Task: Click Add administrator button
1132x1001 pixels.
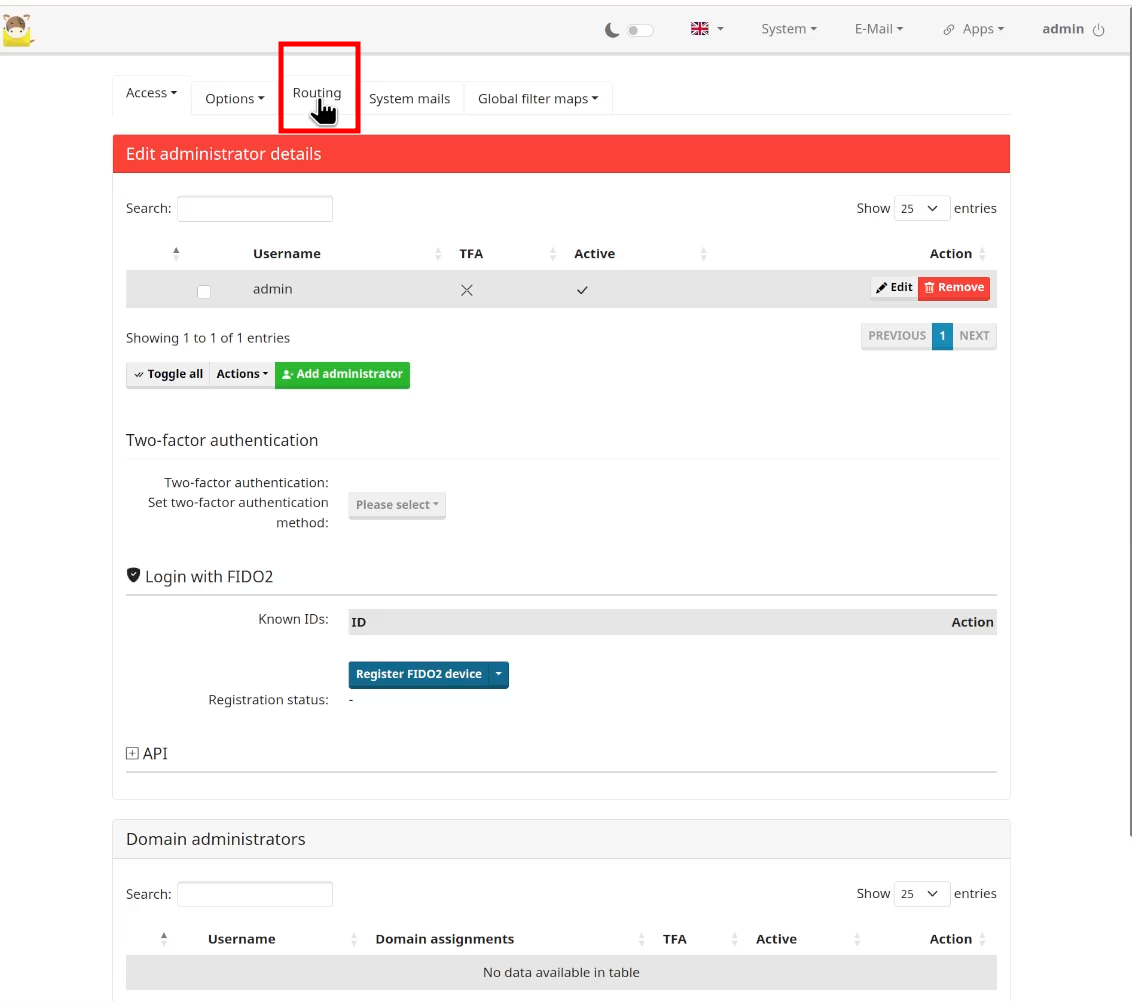Action: point(342,374)
